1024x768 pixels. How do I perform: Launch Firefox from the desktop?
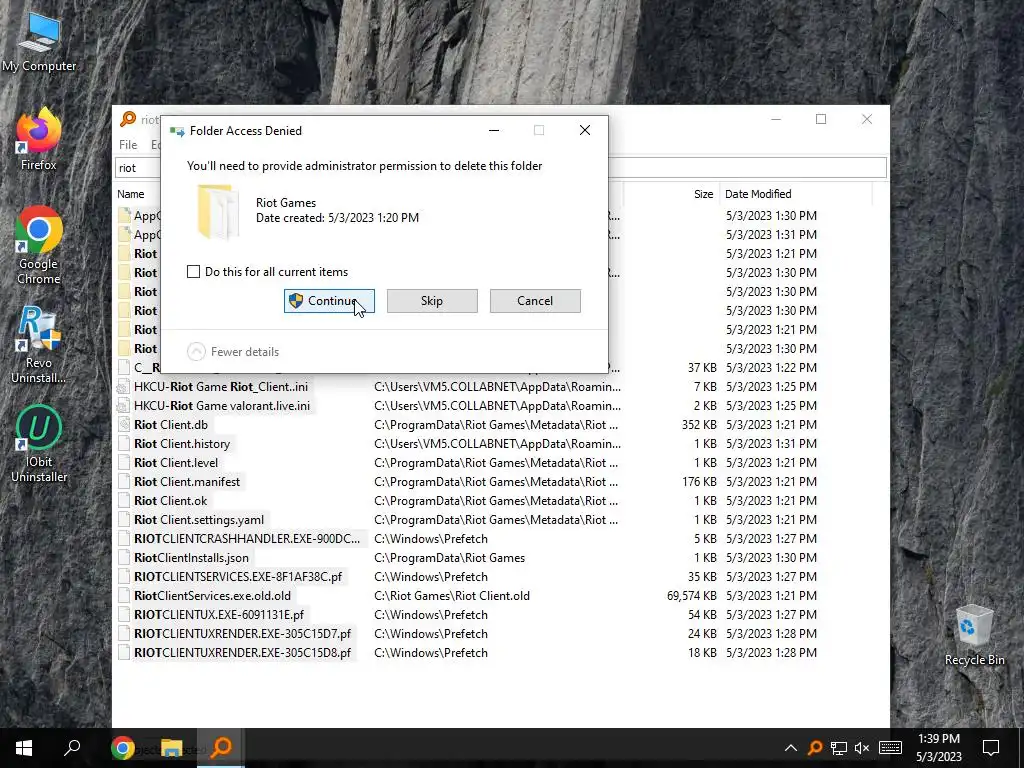[x=39, y=139]
